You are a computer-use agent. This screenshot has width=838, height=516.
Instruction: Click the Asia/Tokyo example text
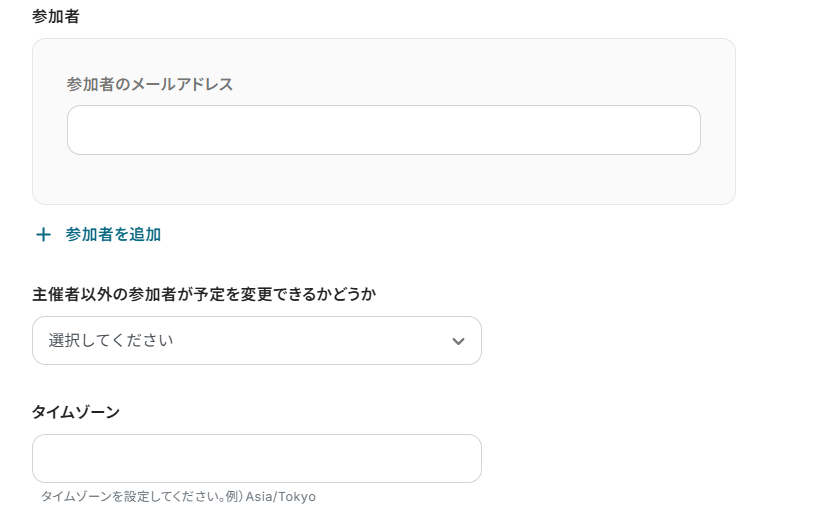281,497
